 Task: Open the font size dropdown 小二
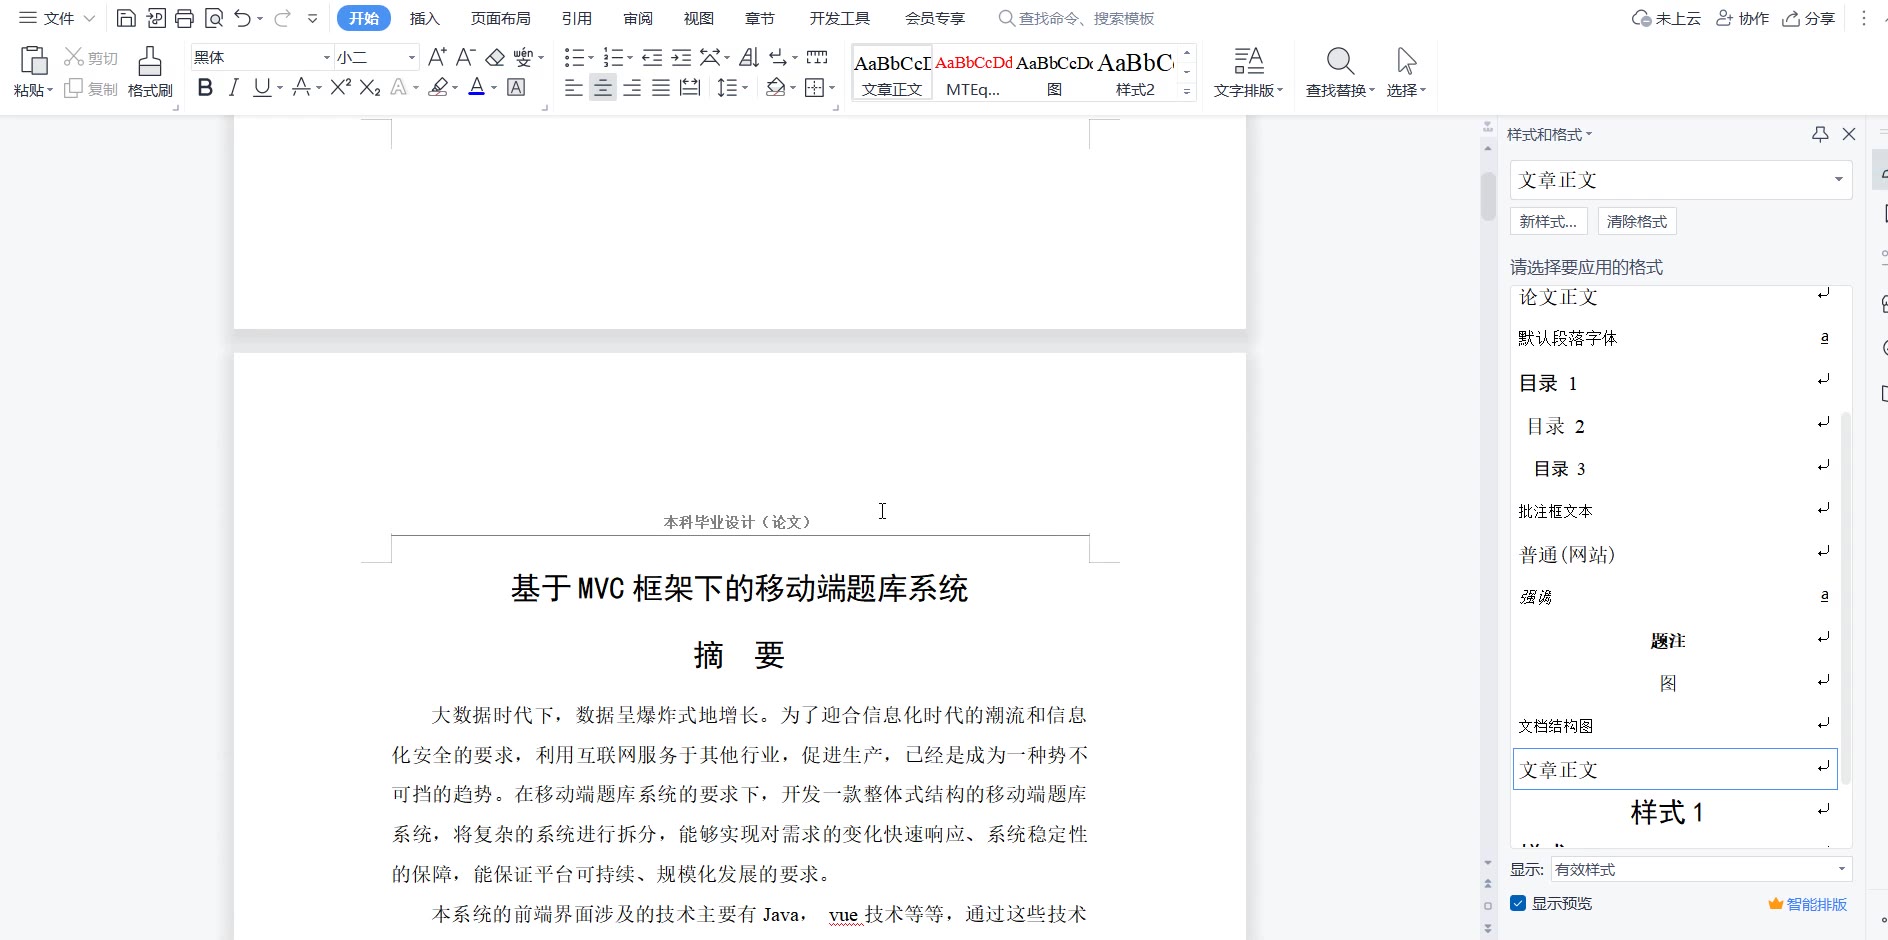click(x=411, y=57)
